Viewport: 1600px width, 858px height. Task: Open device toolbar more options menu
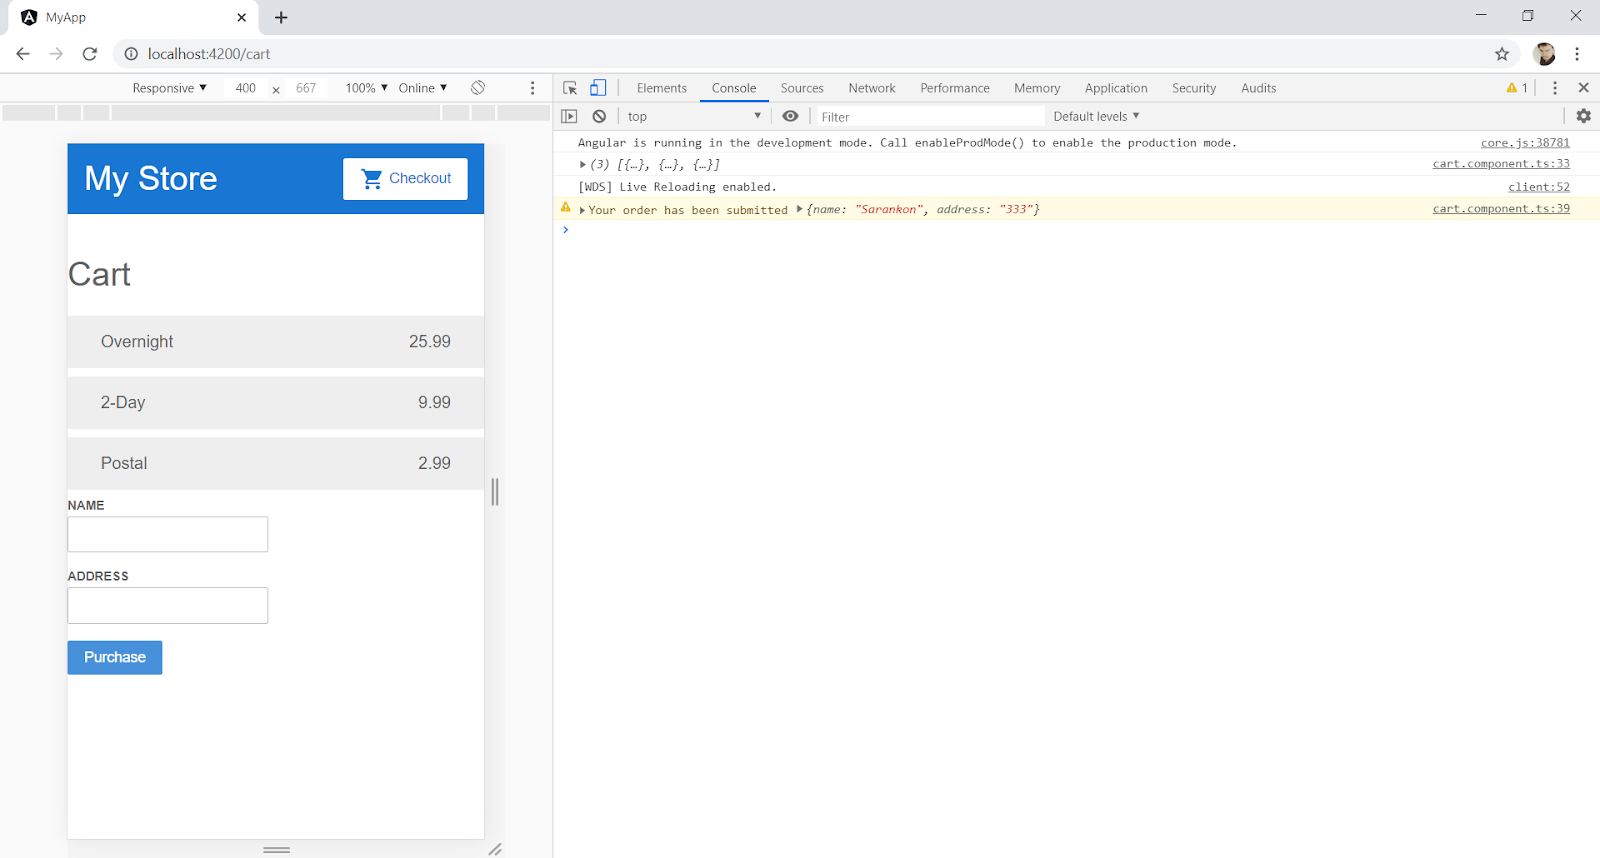(x=532, y=88)
